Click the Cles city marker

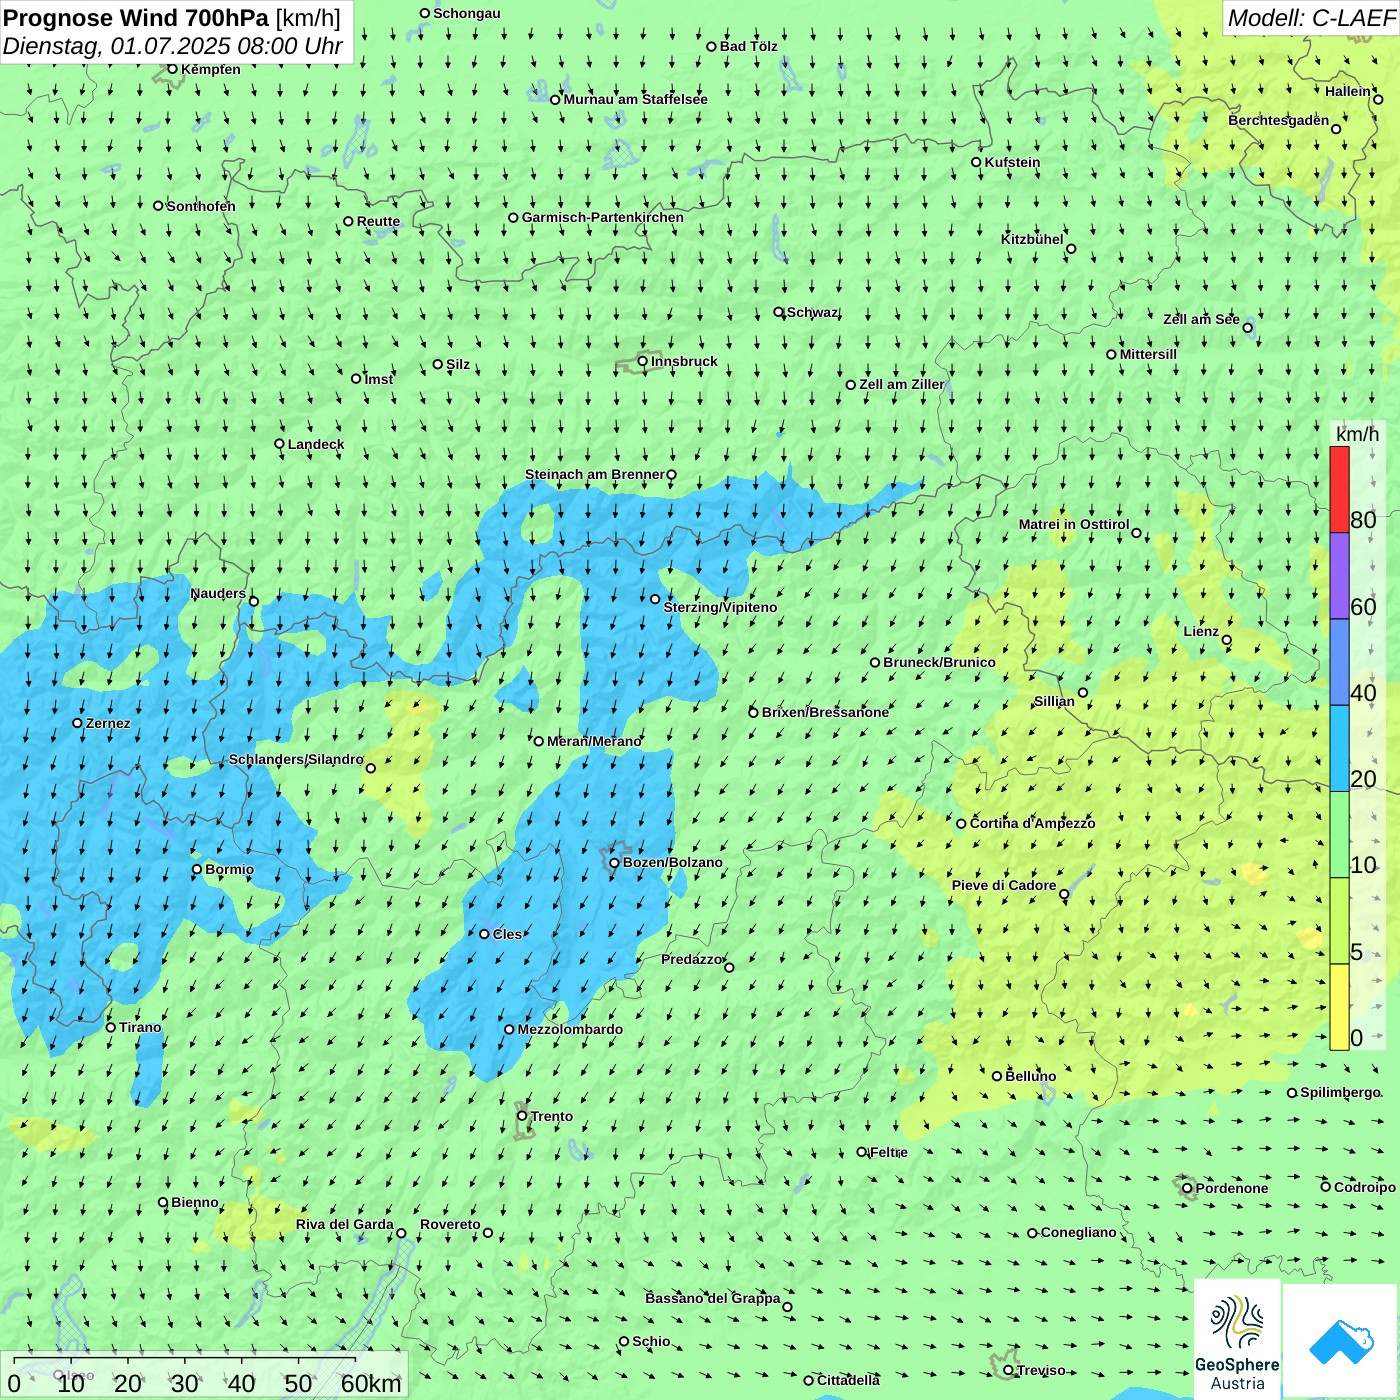tap(485, 934)
